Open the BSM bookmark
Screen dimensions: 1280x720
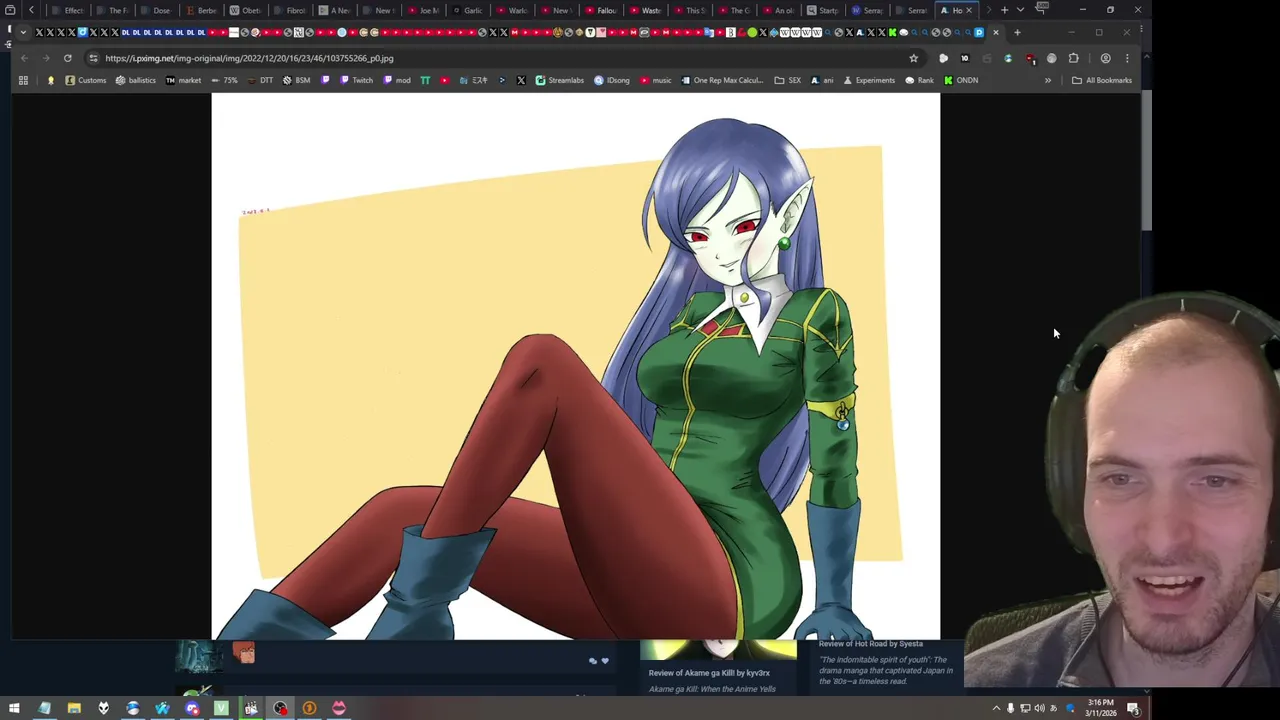pyautogui.click(x=296, y=80)
